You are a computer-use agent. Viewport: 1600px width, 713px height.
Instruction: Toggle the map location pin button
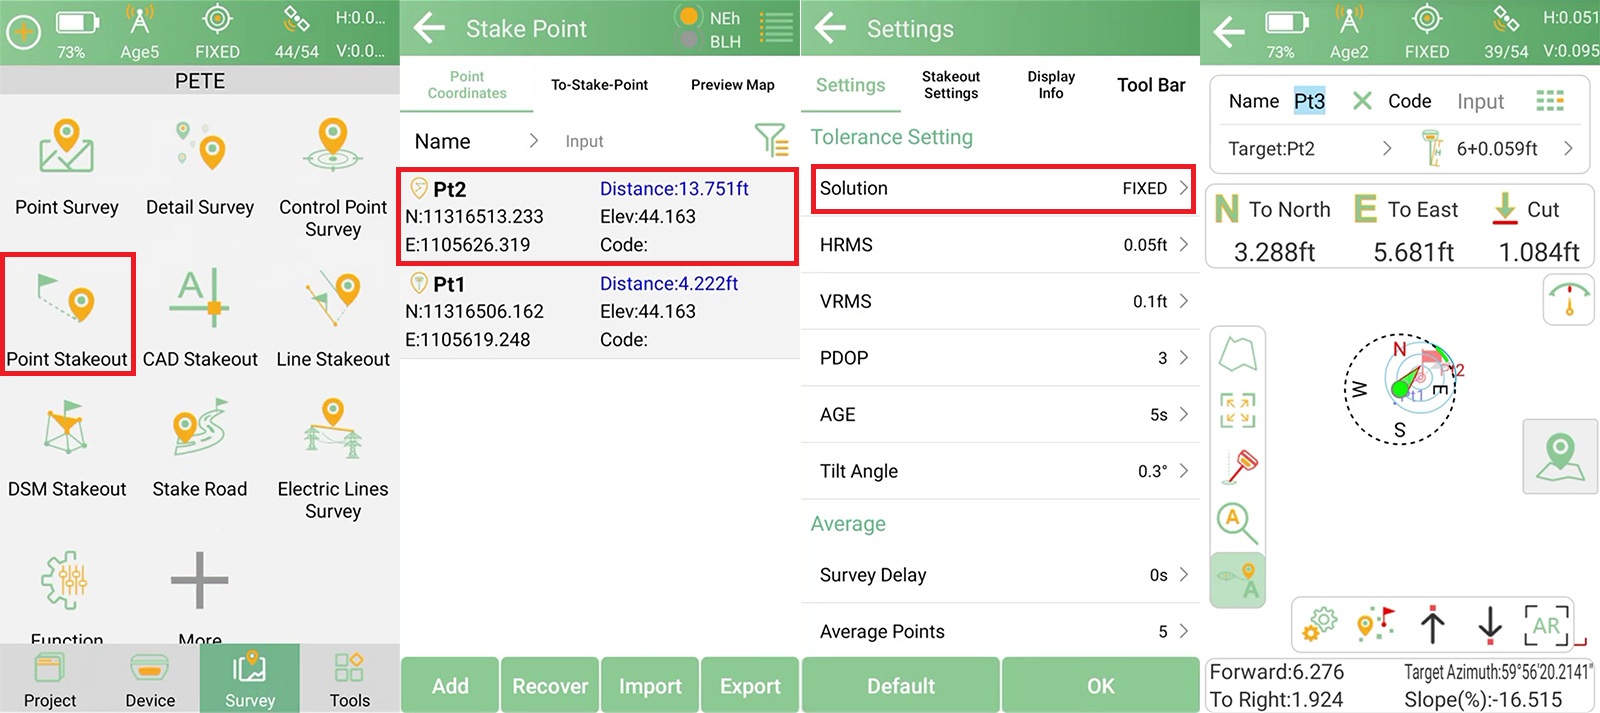(1559, 457)
